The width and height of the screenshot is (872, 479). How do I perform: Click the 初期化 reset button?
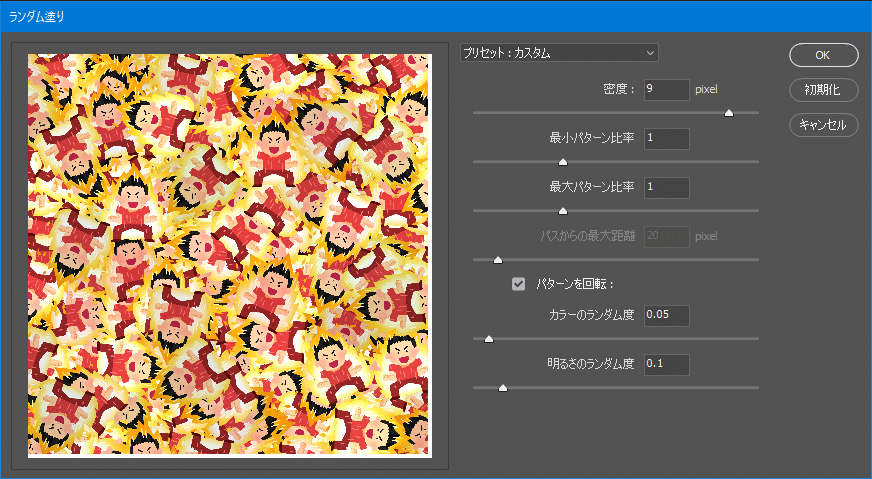click(824, 90)
